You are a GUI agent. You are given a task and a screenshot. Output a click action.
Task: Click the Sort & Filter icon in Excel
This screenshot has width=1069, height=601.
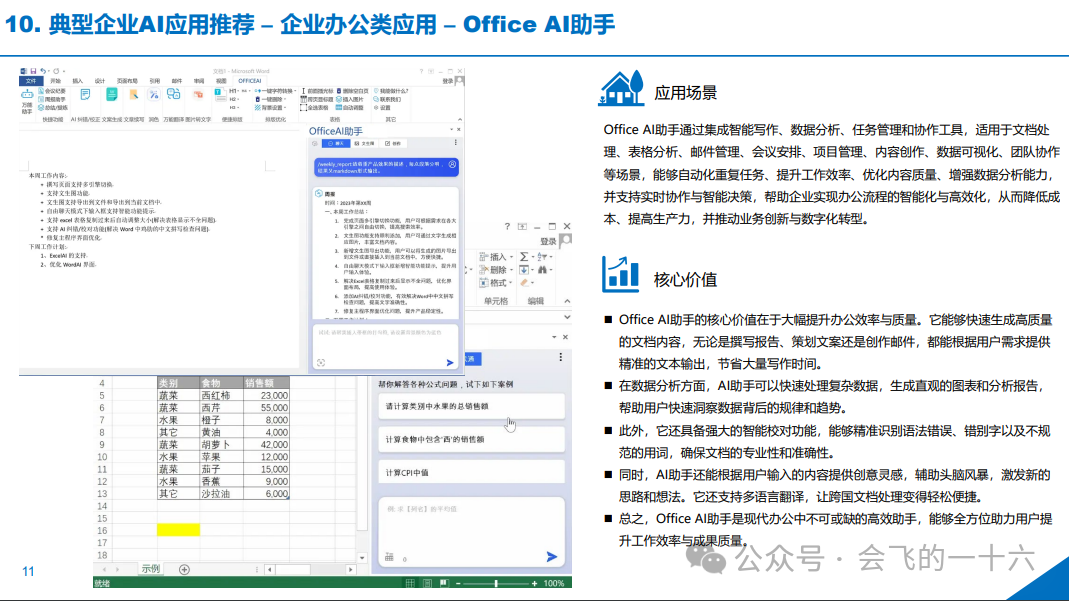543,256
